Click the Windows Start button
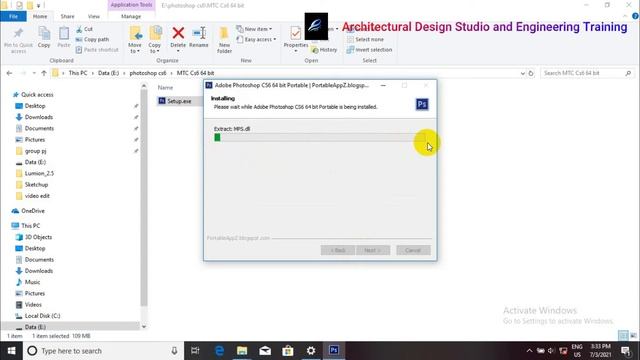640x360 pixels. pos(11,351)
